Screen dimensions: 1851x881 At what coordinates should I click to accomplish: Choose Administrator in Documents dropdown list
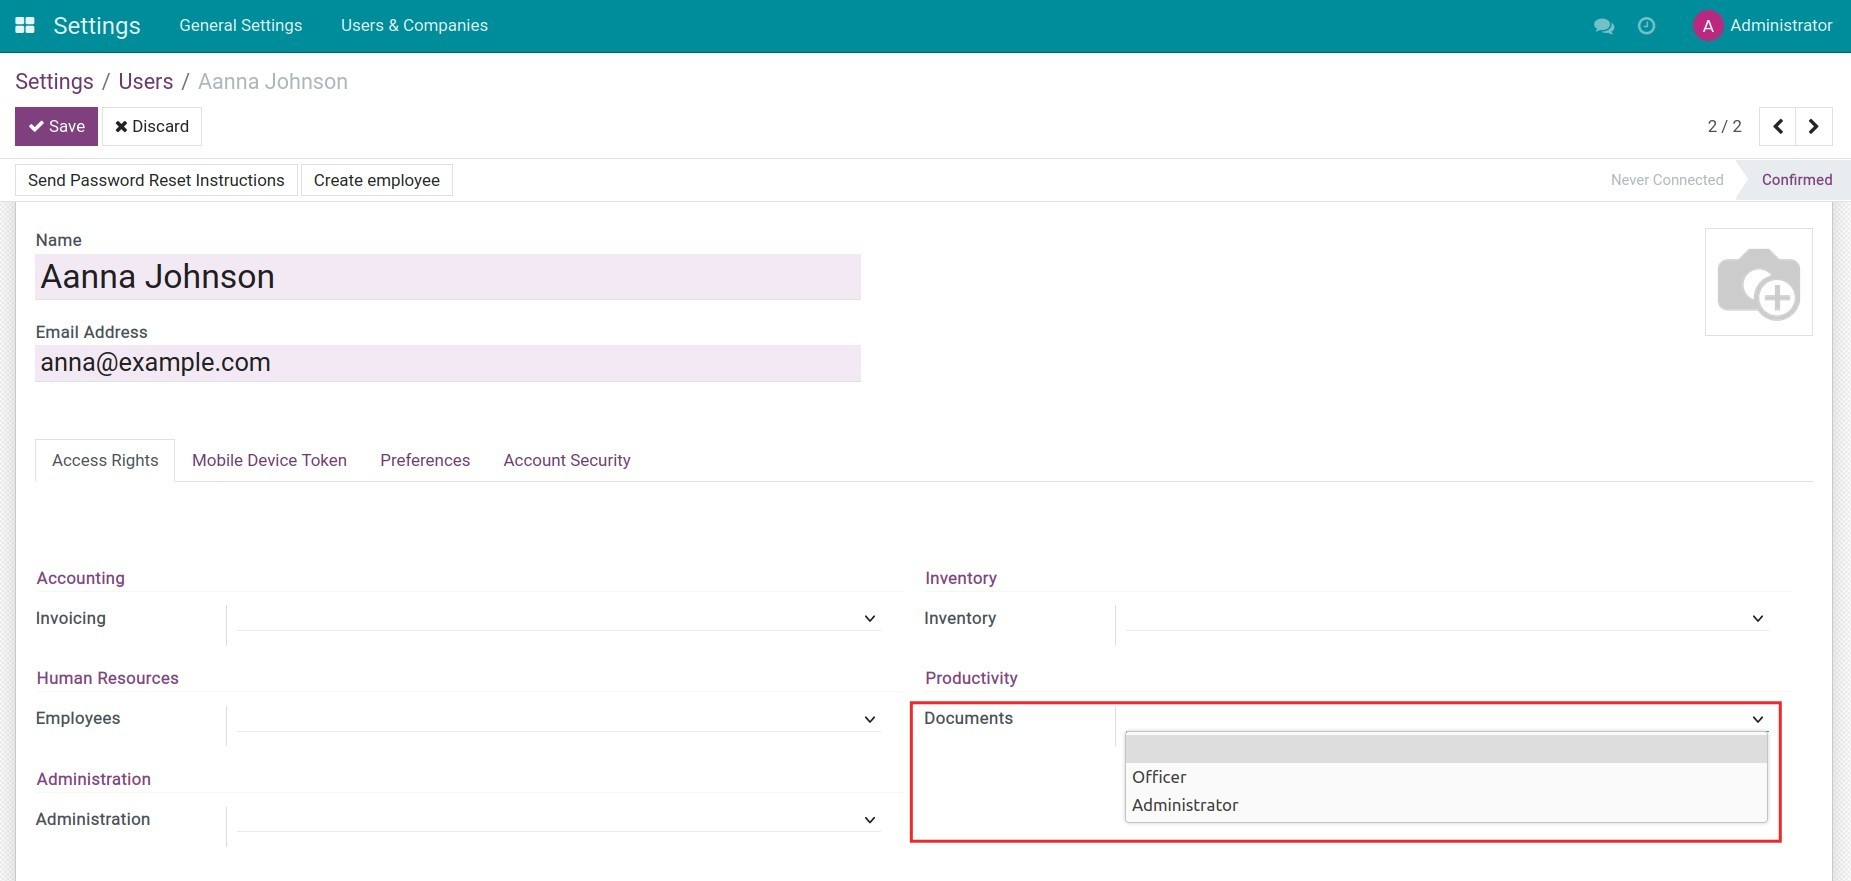1185,805
